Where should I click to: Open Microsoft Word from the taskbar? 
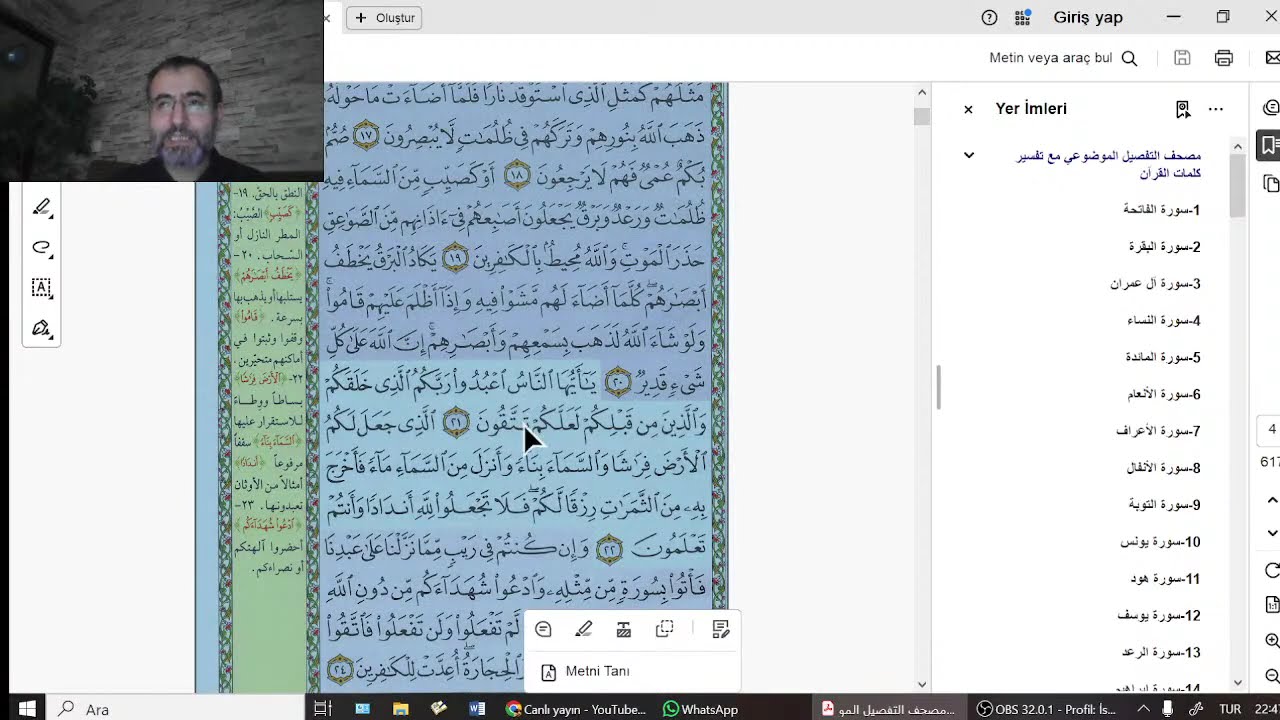coord(477,709)
